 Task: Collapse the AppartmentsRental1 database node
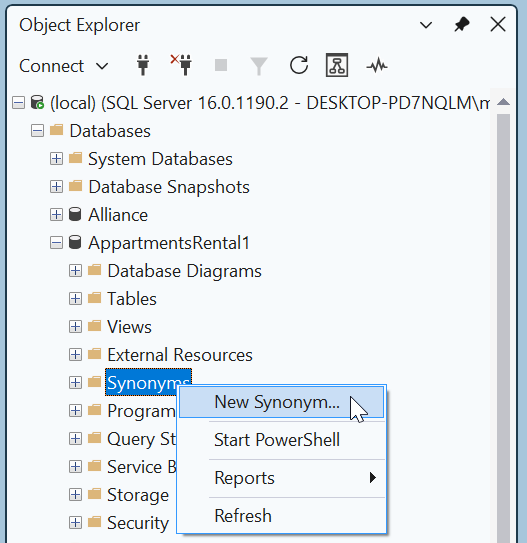coord(56,243)
